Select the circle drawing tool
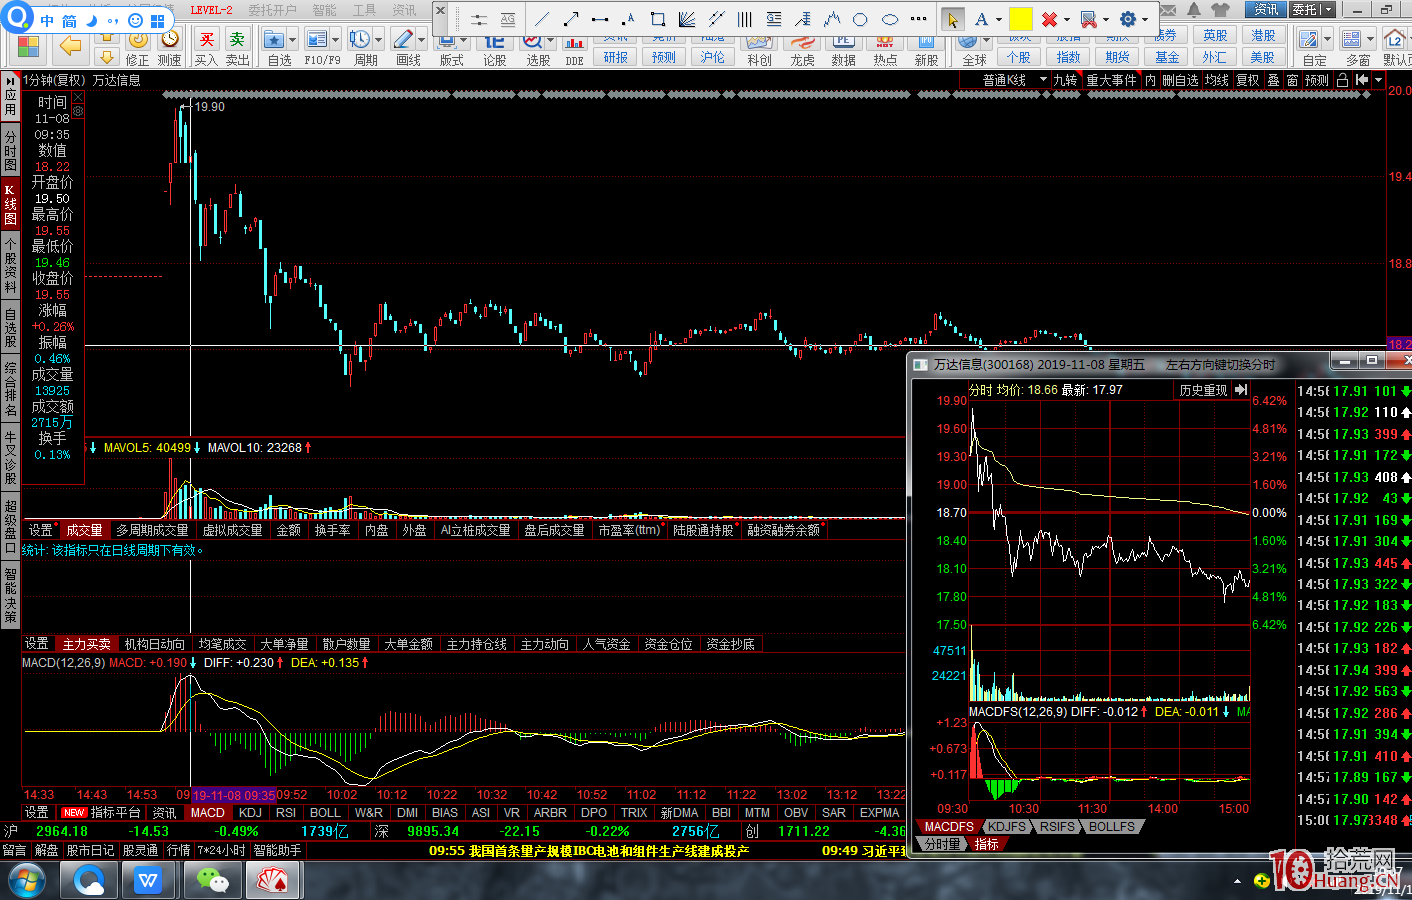This screenshot has width=1412, height=900. click(x=860, y=19)
